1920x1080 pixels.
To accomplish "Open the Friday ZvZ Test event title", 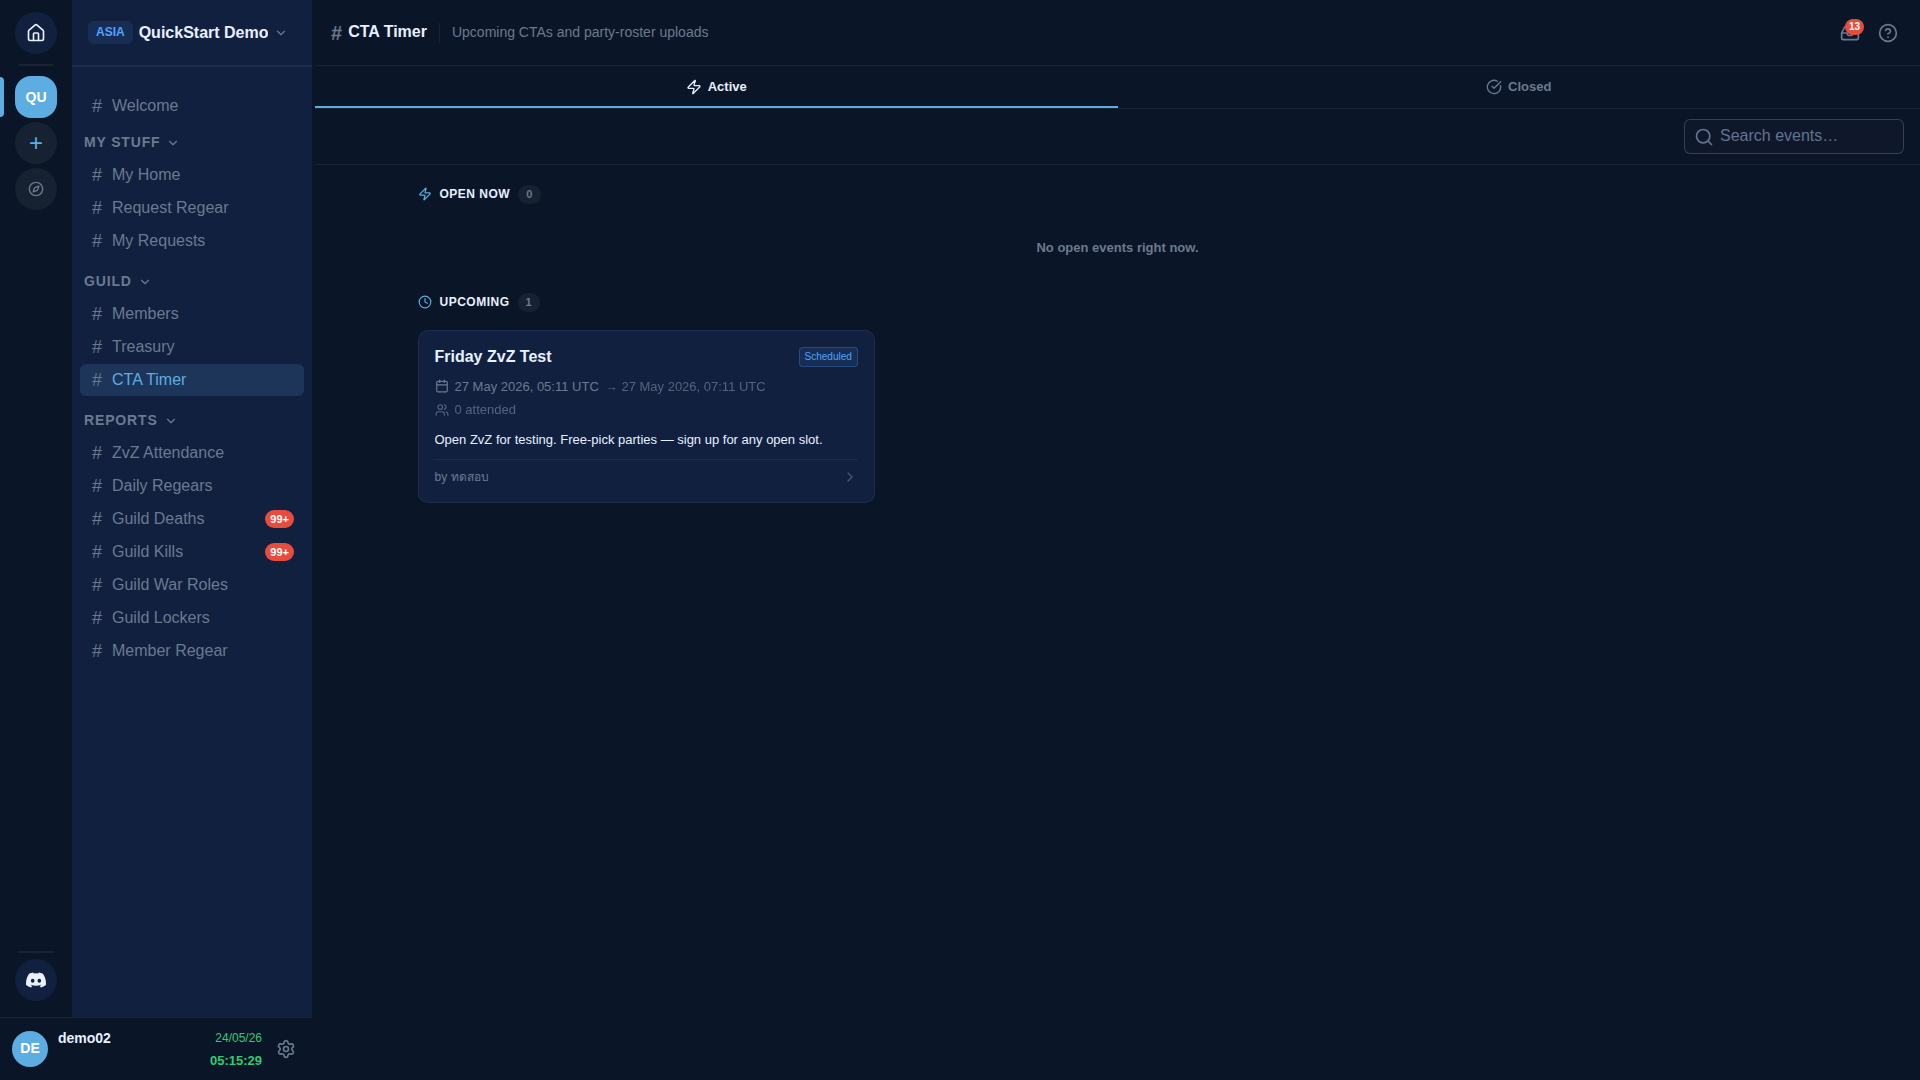I will click(x=493, y=357).
